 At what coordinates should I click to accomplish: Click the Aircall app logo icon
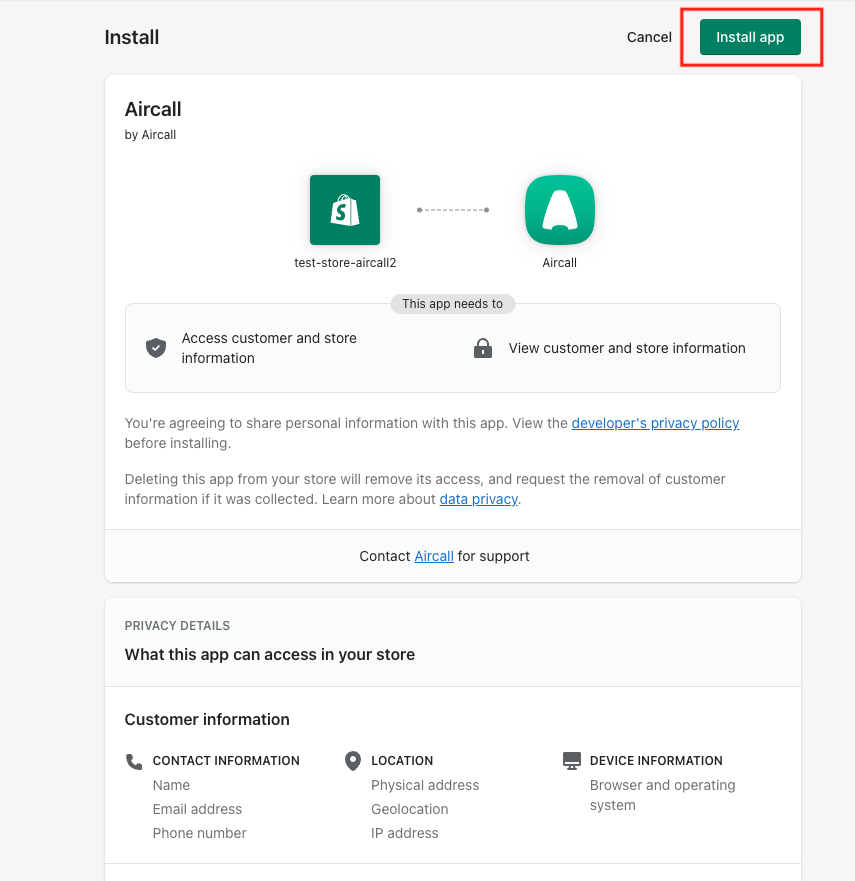point(560,210)
